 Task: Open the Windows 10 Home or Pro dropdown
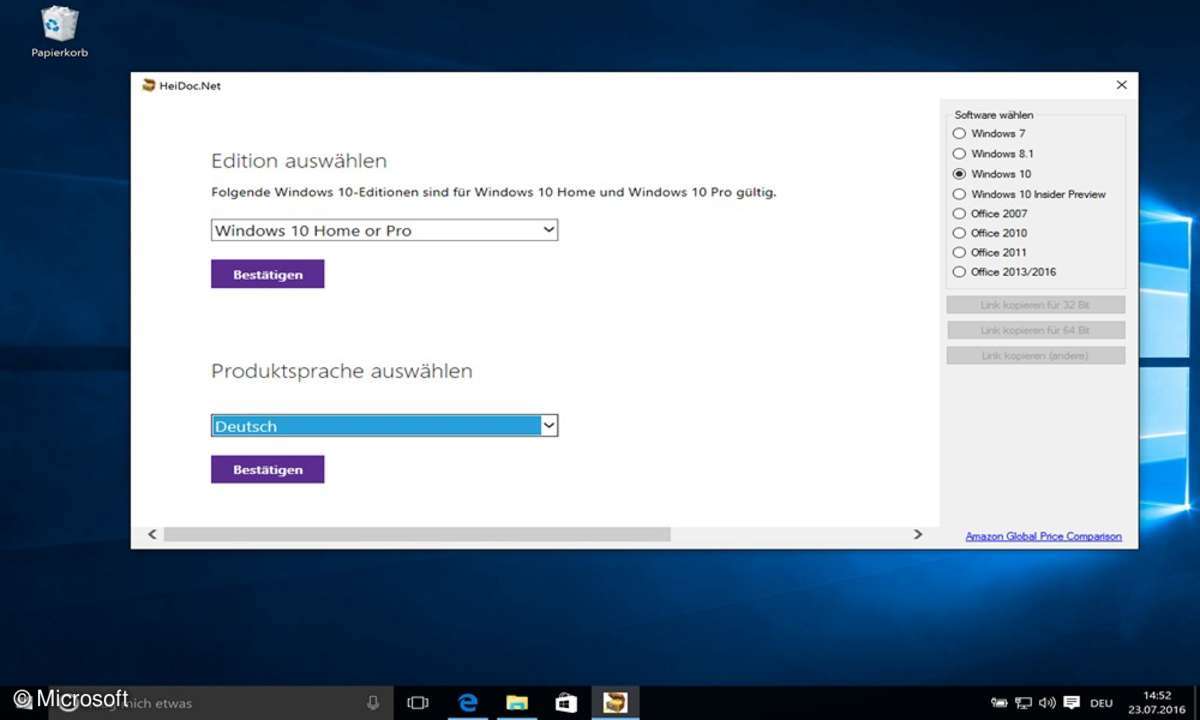pos(384,230)
